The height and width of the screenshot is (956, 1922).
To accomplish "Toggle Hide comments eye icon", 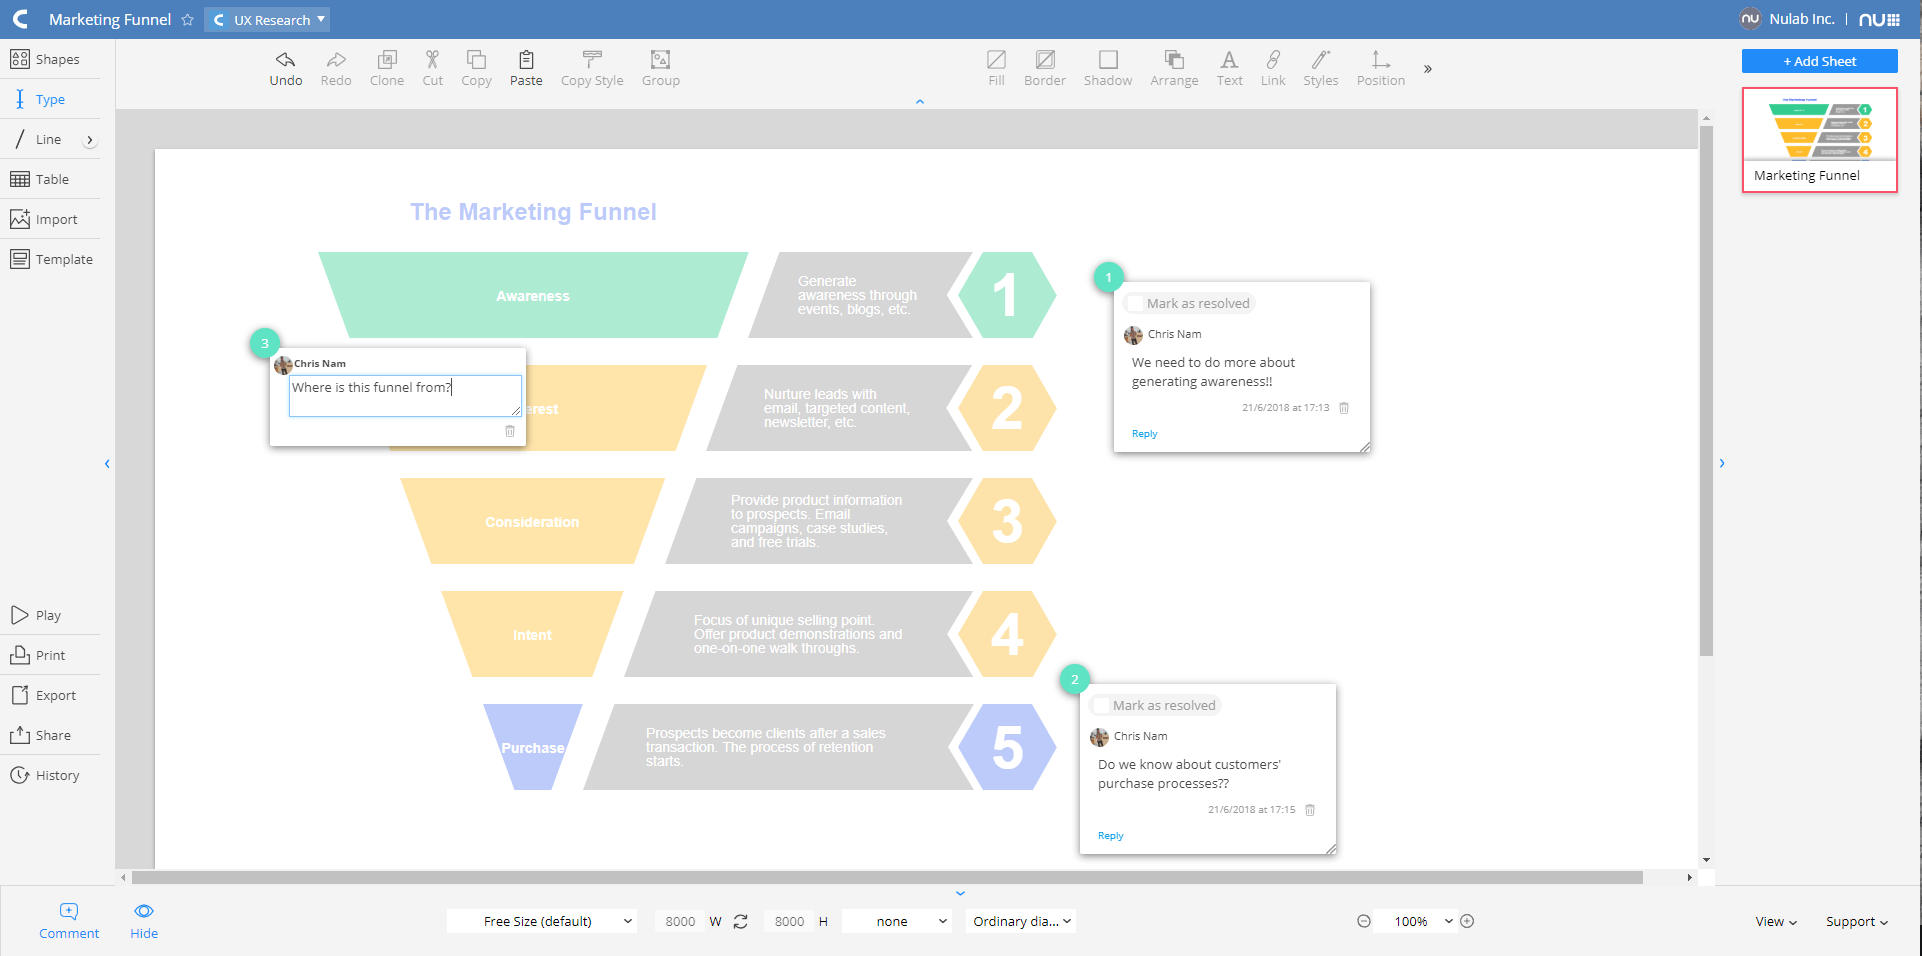I will 144,911.
